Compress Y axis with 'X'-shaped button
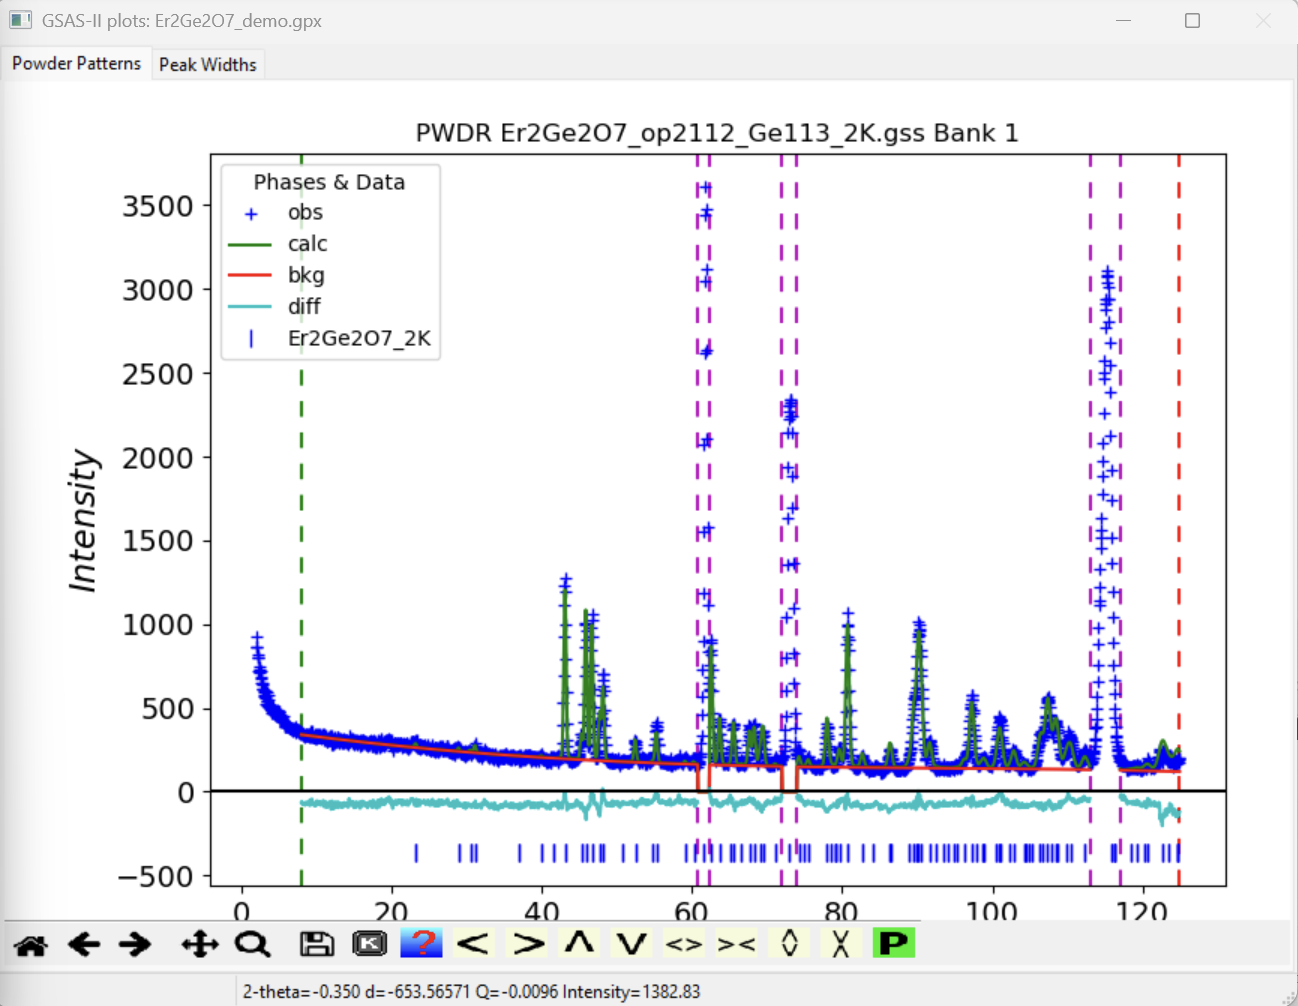Viewport: 1298px width, 1006px height. pos(841,943)
